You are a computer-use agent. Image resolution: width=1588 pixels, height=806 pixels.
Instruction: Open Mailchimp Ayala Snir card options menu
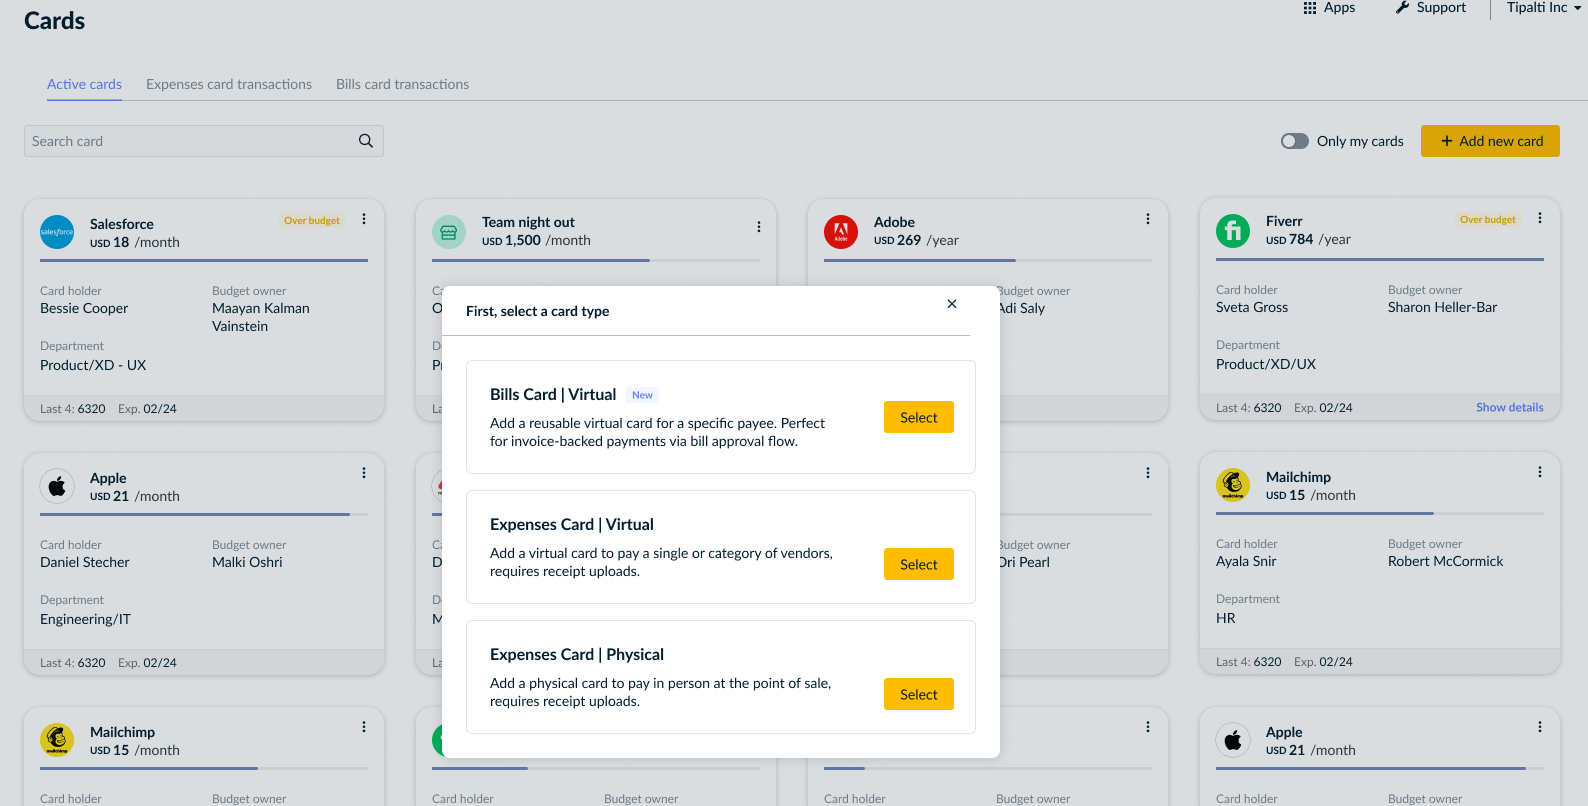[1540, 472]
